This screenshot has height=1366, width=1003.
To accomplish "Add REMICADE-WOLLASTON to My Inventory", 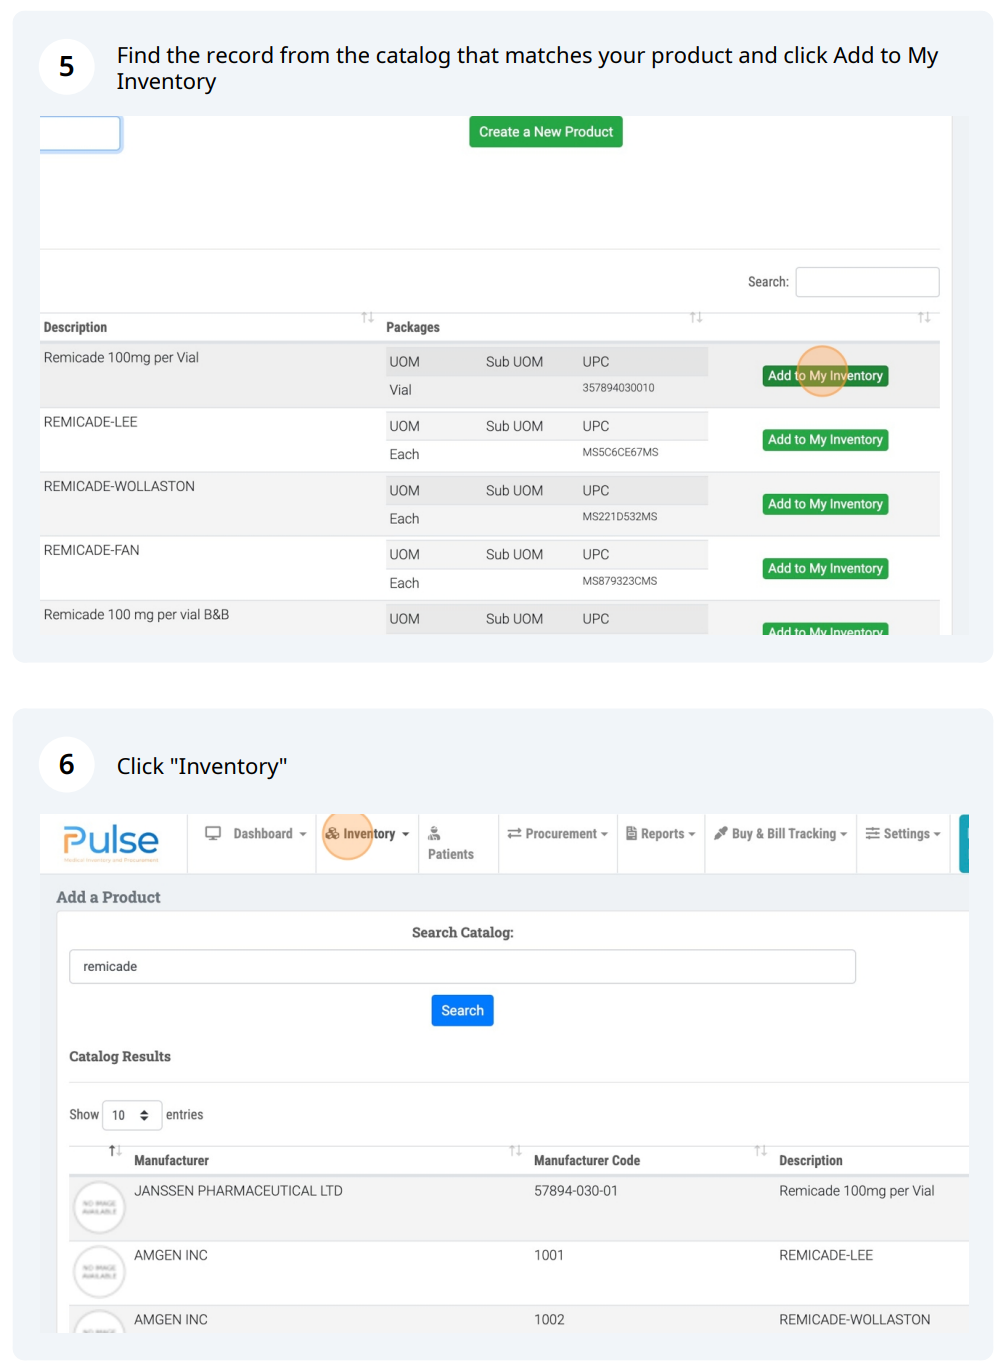I will click(826, 505).
